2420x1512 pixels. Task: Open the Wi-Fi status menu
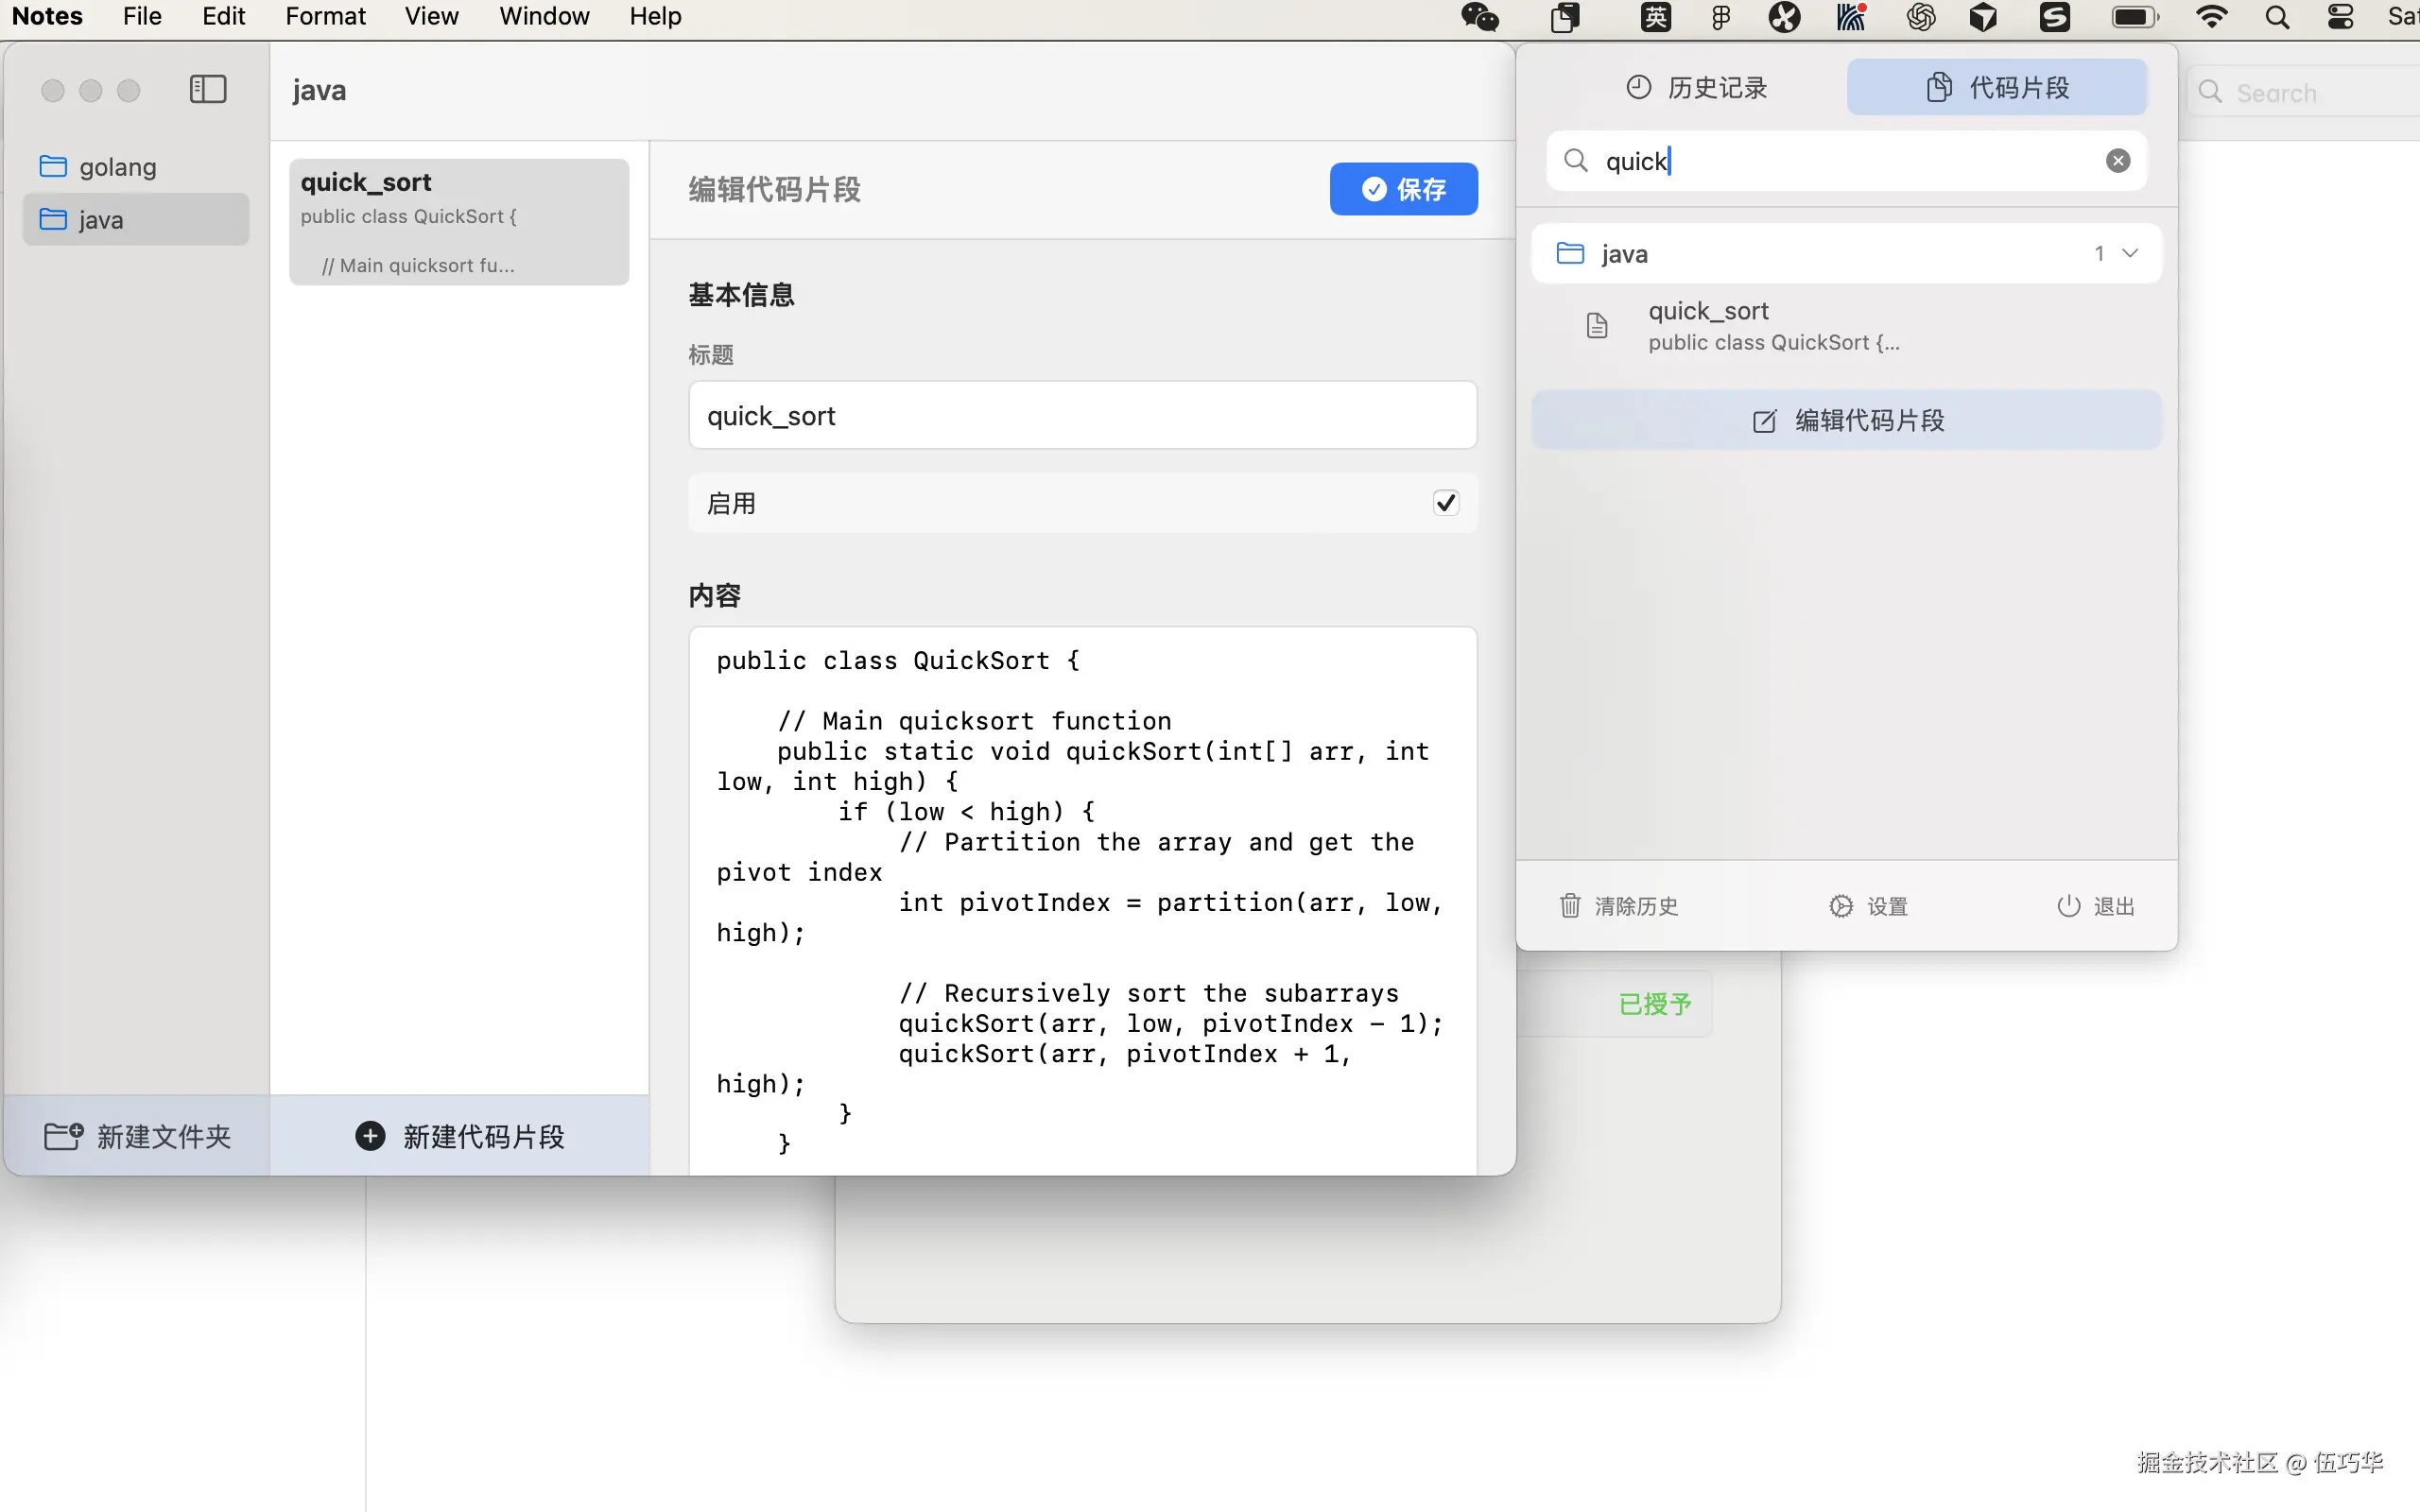click(x=2212, y=16)
